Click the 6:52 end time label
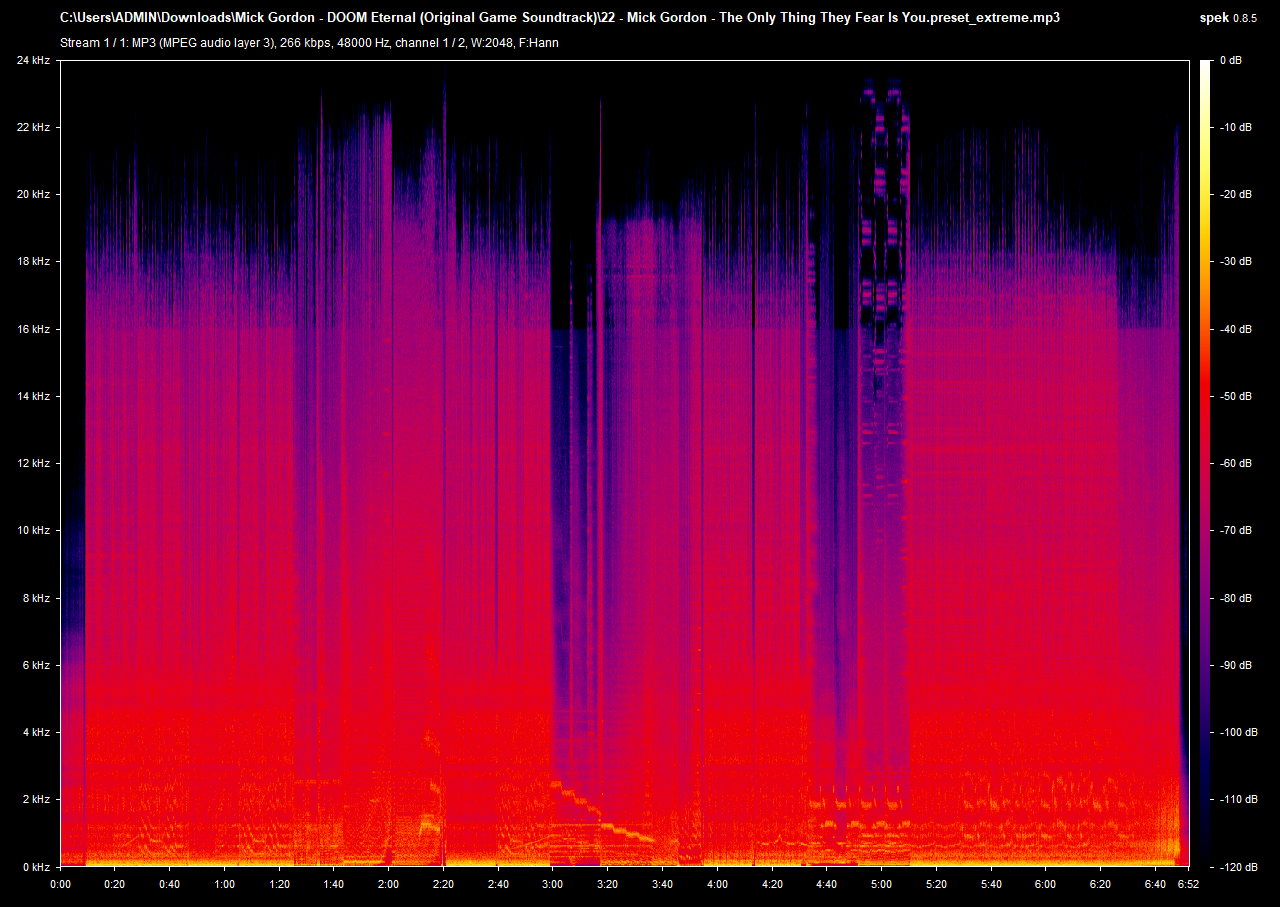Image resolution: width=1280 pixels, height=907 pixels. point(1188,885)
